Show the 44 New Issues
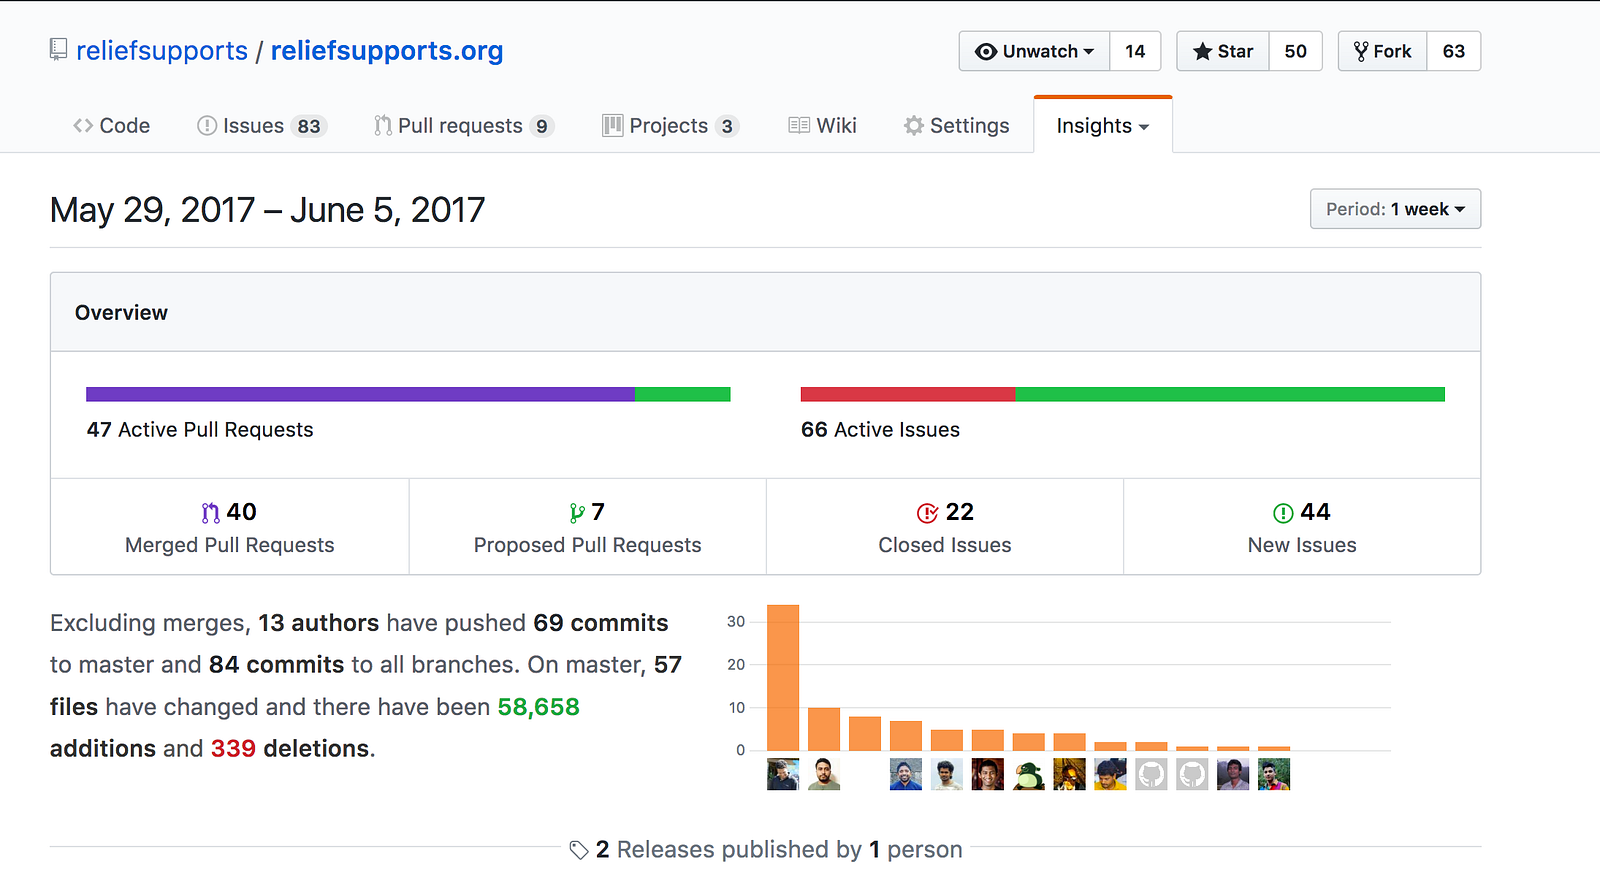The width and height of the screenshot is (1600, 869). (x=1302, y=527)
